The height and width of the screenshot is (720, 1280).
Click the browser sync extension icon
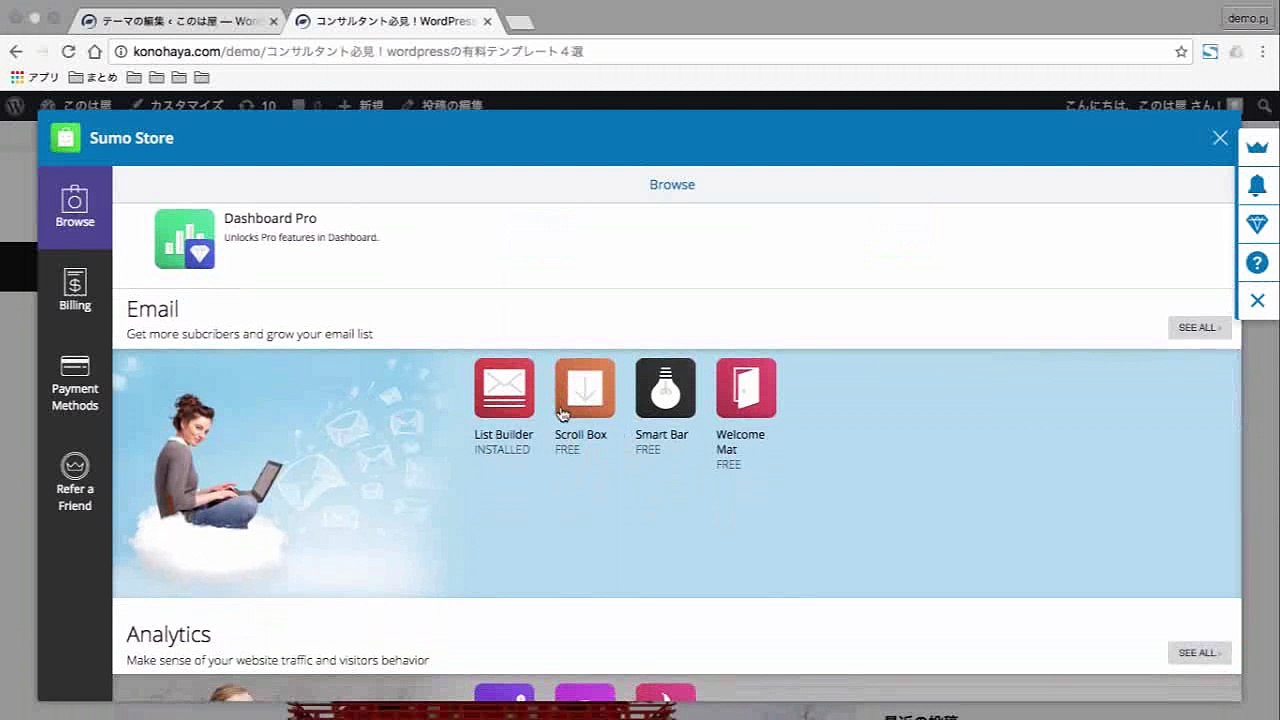pyautogui.click(x=1210, y=52)
